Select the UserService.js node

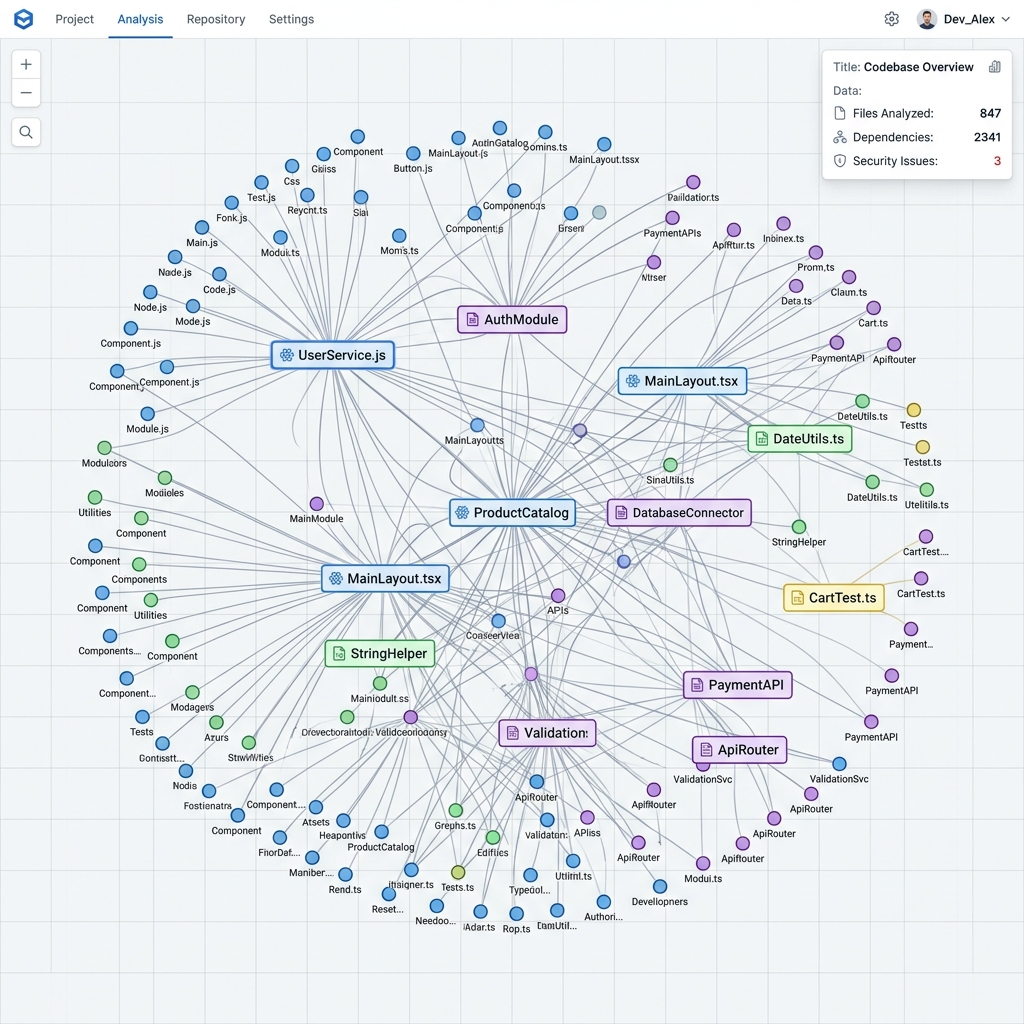click(x=332, y=355)
